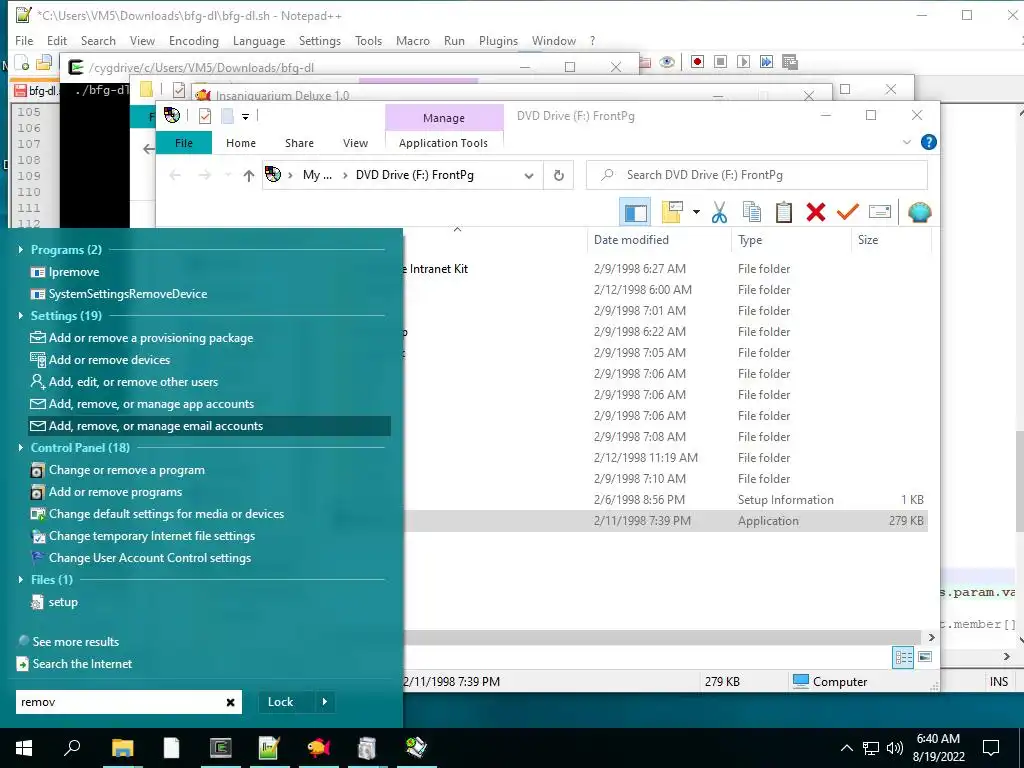The width and height of the screenshot is (1024, 768).
Task: Open the Encoding menu in Notepad++
Action: pos(193,40)
